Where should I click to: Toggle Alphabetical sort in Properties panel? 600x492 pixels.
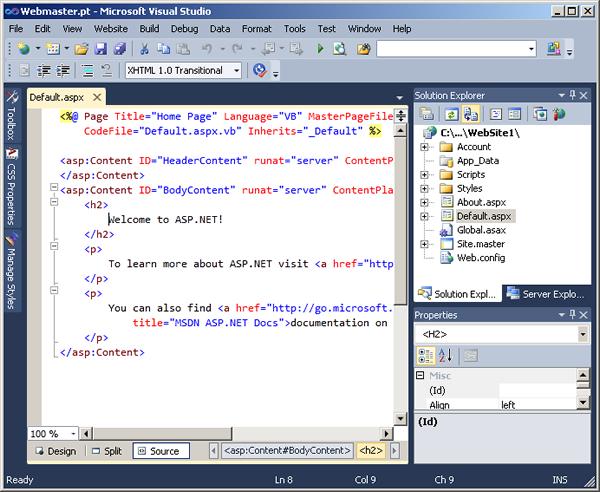[445, 356]
